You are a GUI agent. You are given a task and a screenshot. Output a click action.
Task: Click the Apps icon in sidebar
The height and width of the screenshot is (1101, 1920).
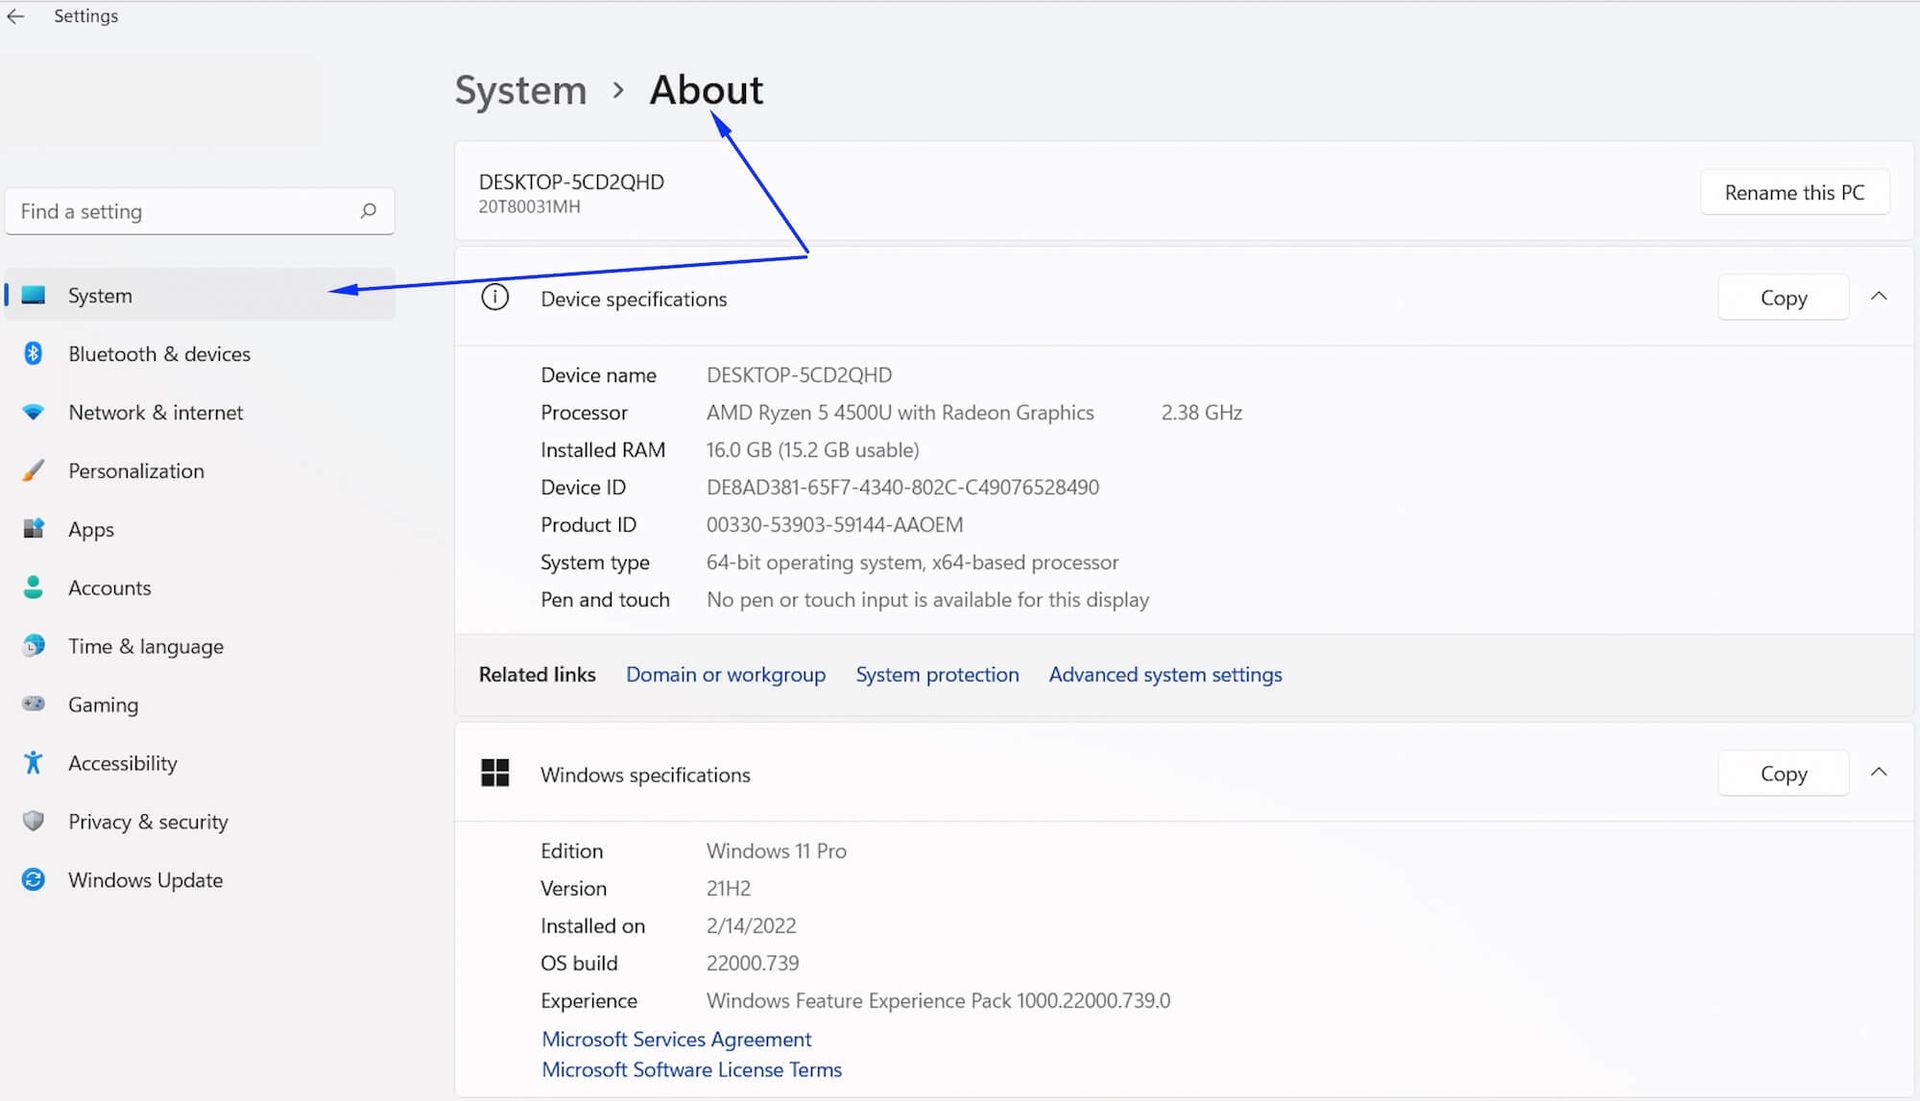(33, 528)
